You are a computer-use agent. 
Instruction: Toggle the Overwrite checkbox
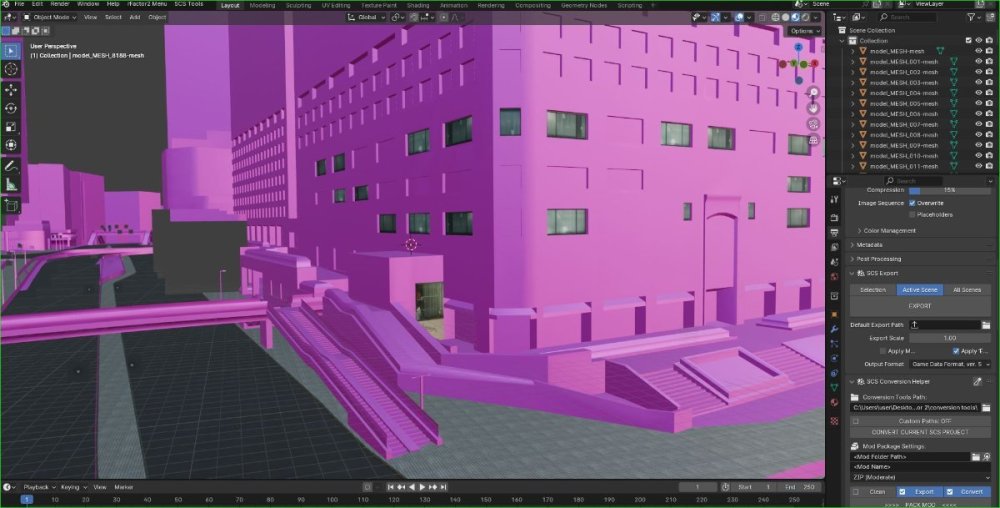[912, 203]
